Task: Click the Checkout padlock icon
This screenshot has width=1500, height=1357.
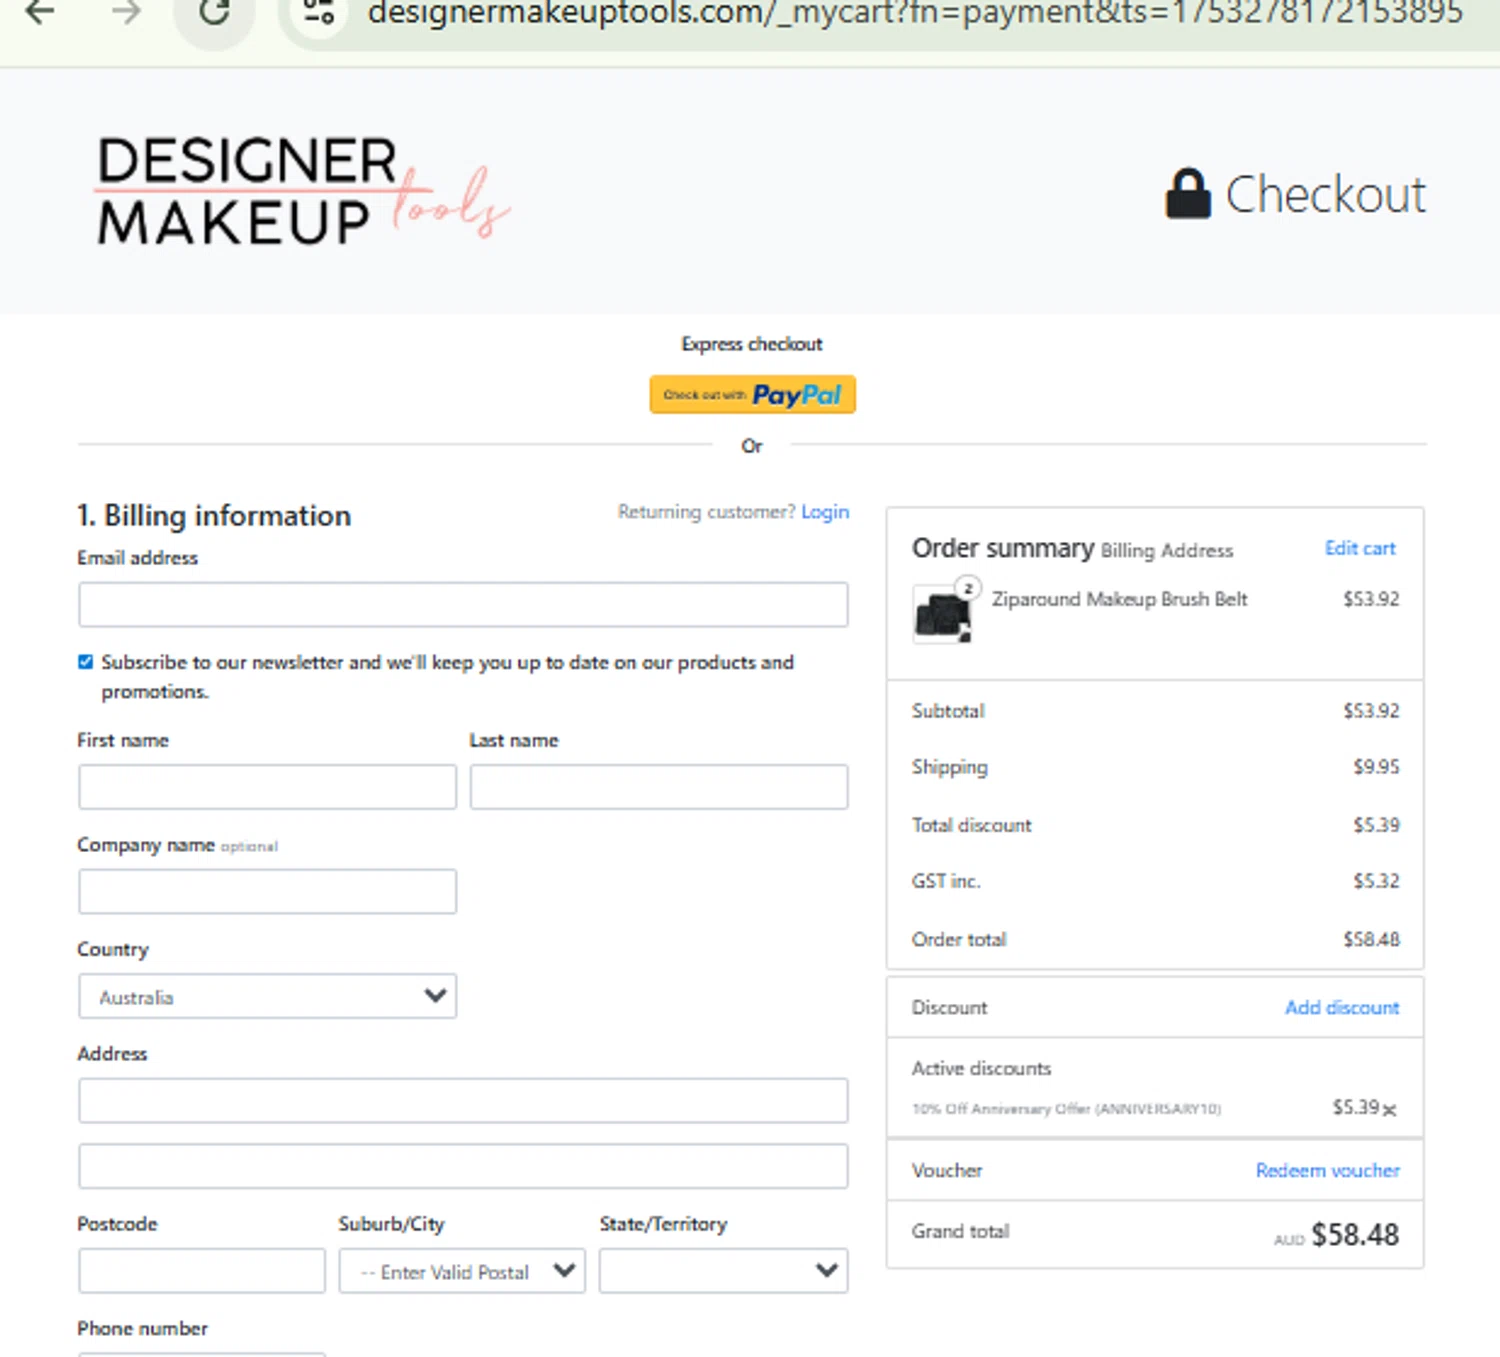Action: 1187,193
